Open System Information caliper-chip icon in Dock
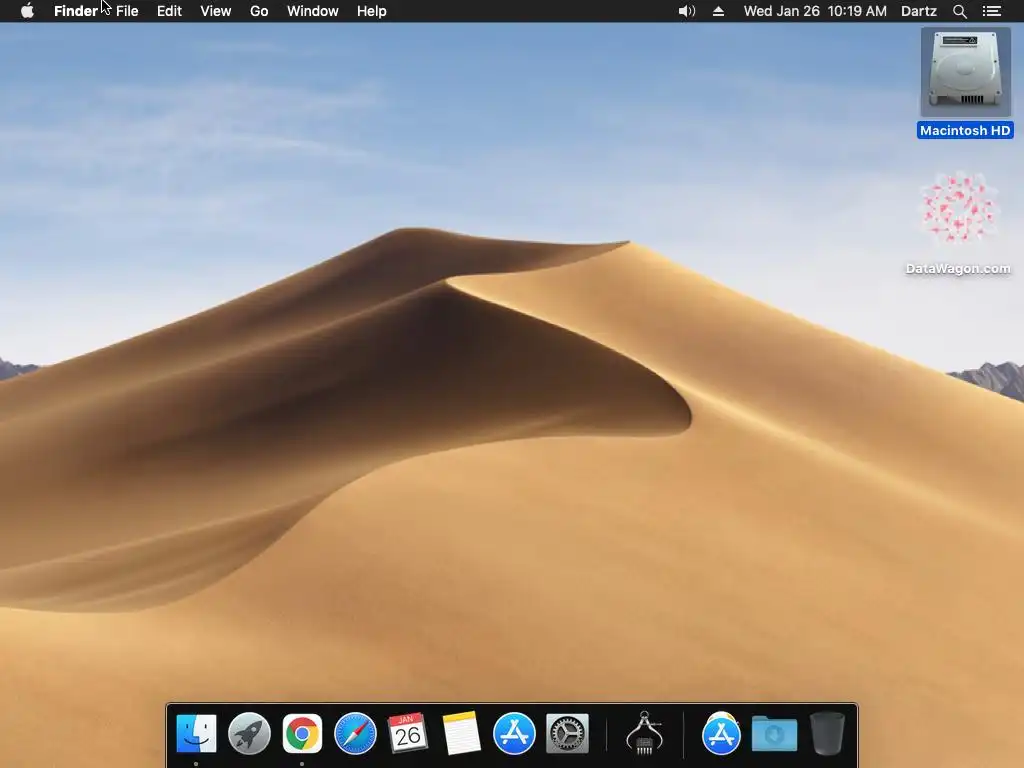 tap(645, 733)
